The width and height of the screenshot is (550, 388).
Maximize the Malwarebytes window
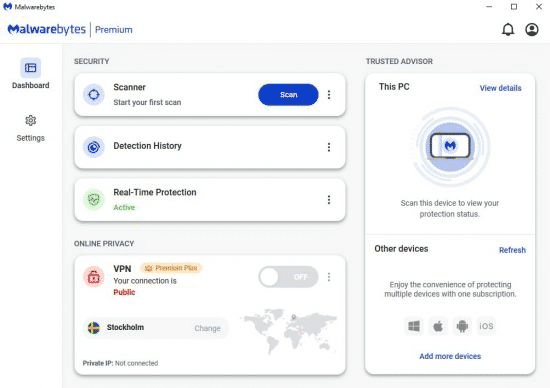(514, 7)
